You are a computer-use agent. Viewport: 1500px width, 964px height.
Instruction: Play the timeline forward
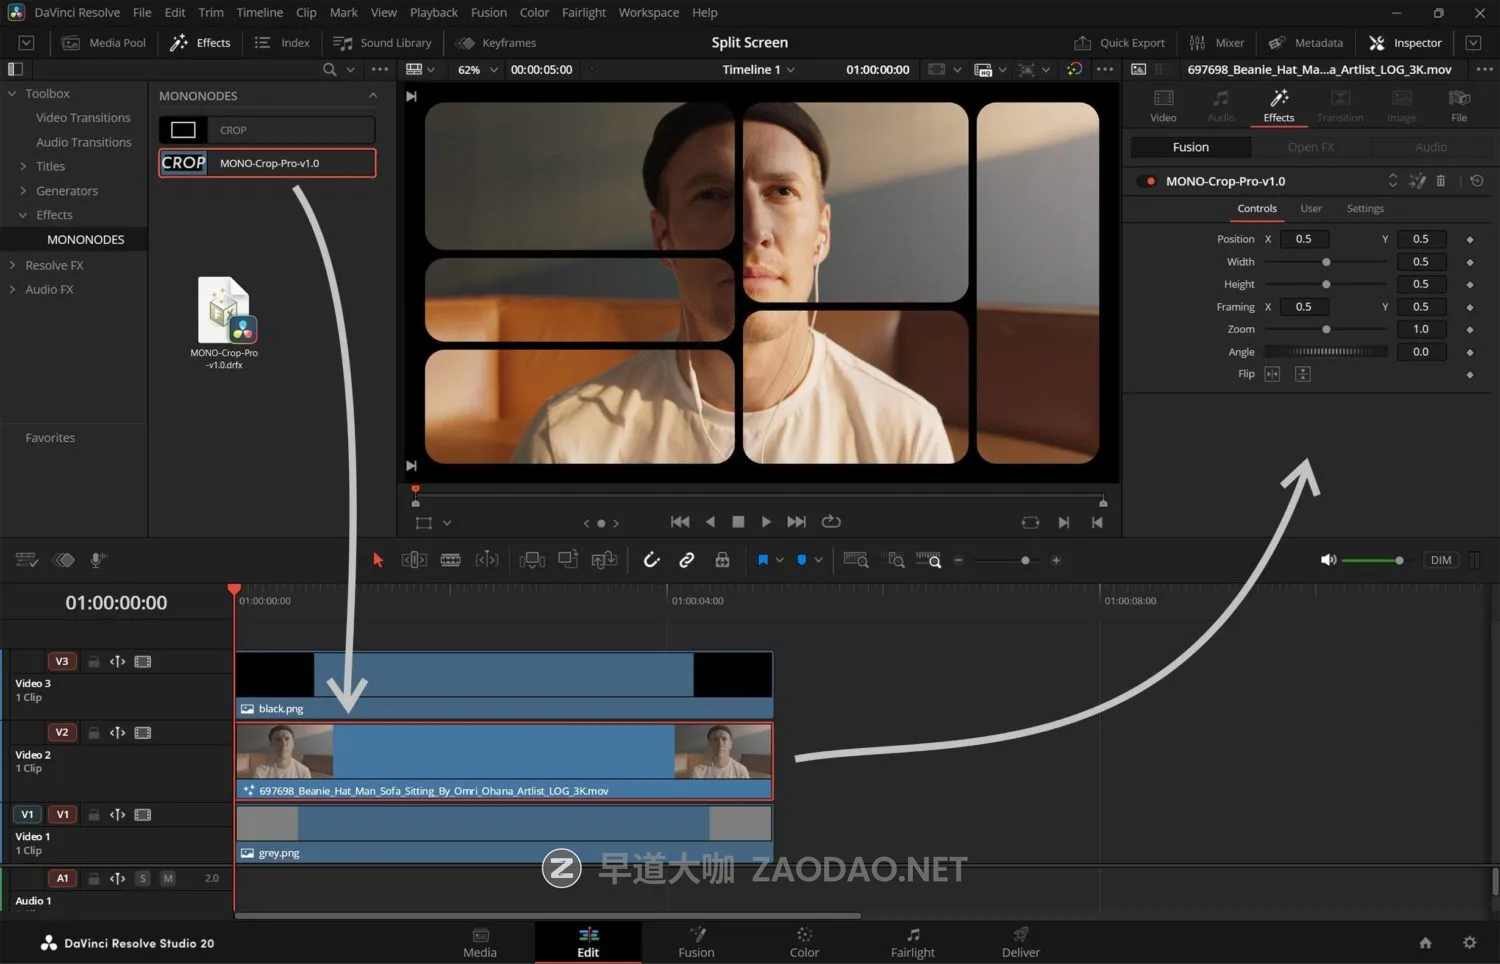click(766, 522)
